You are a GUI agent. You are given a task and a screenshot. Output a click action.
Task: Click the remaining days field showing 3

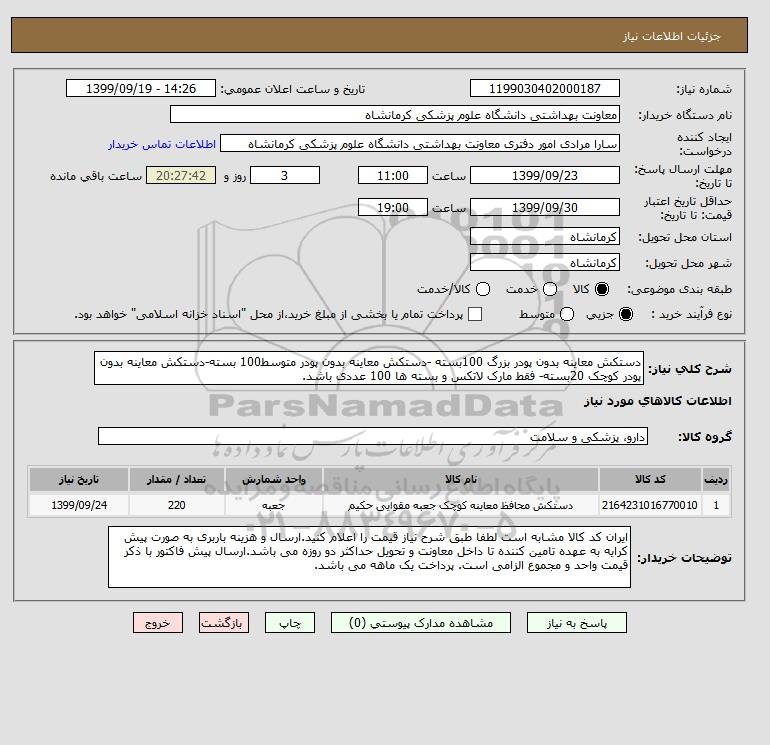[285, 175]
